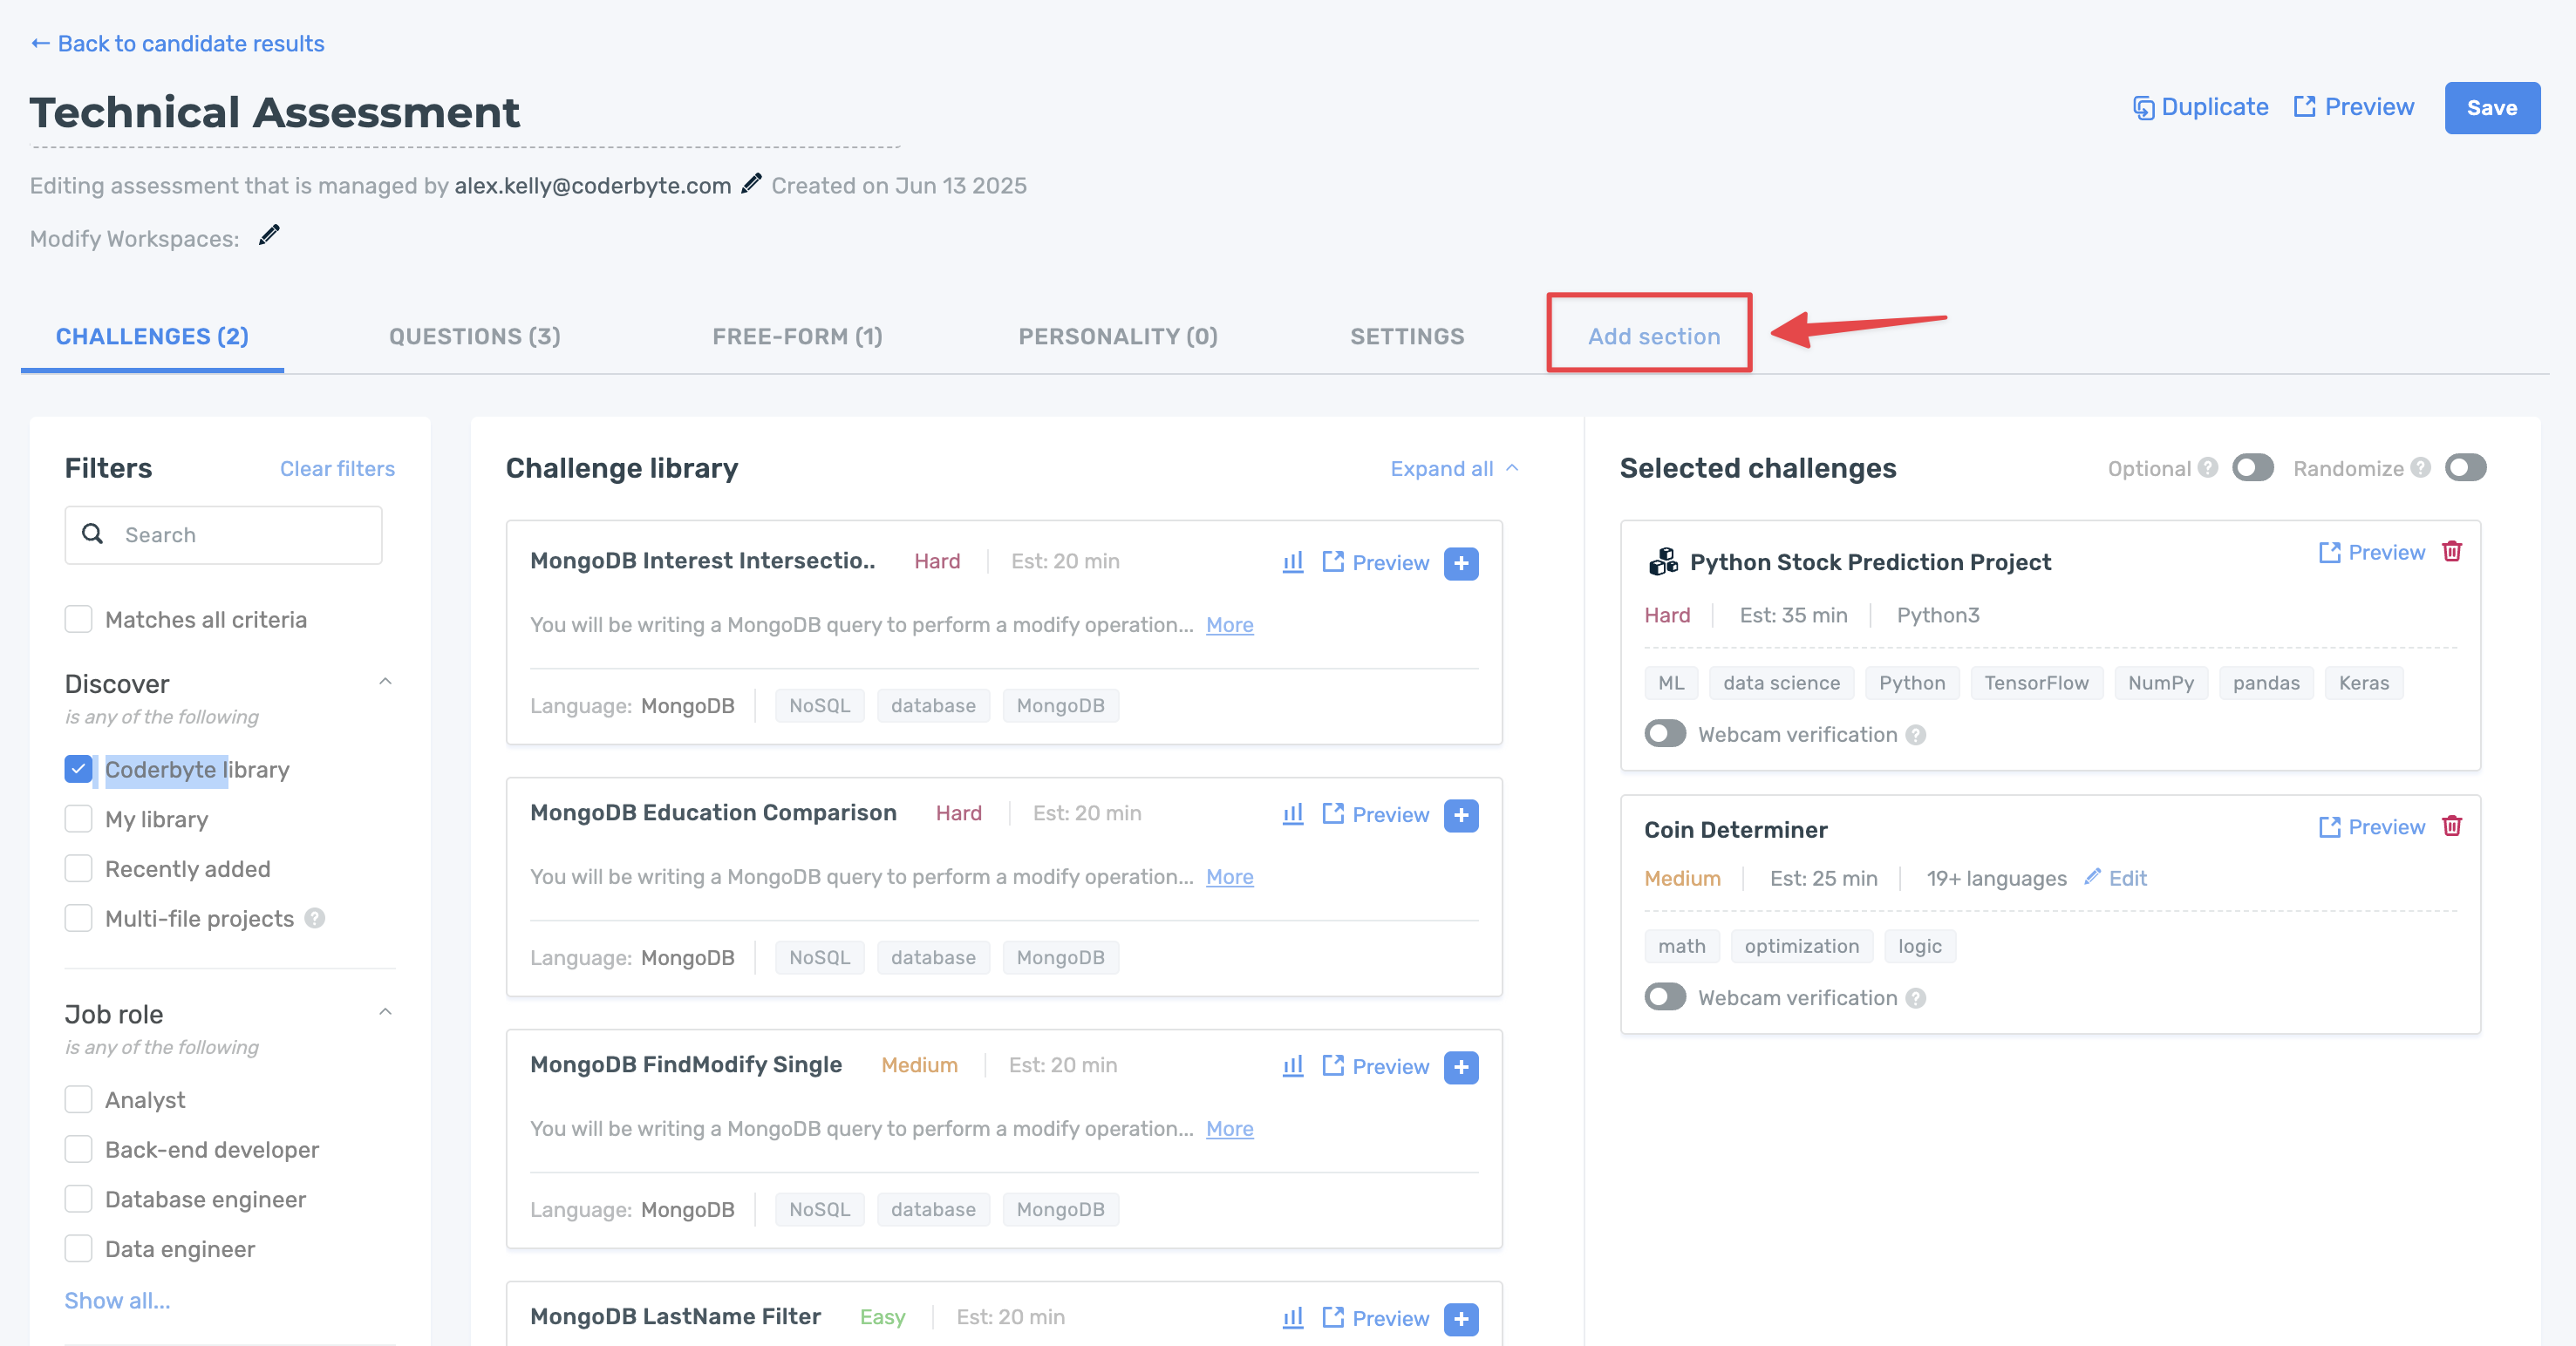The image size is (2576, 1346).
Task: Click into the filters Search field
Action: tap(245, 535)
